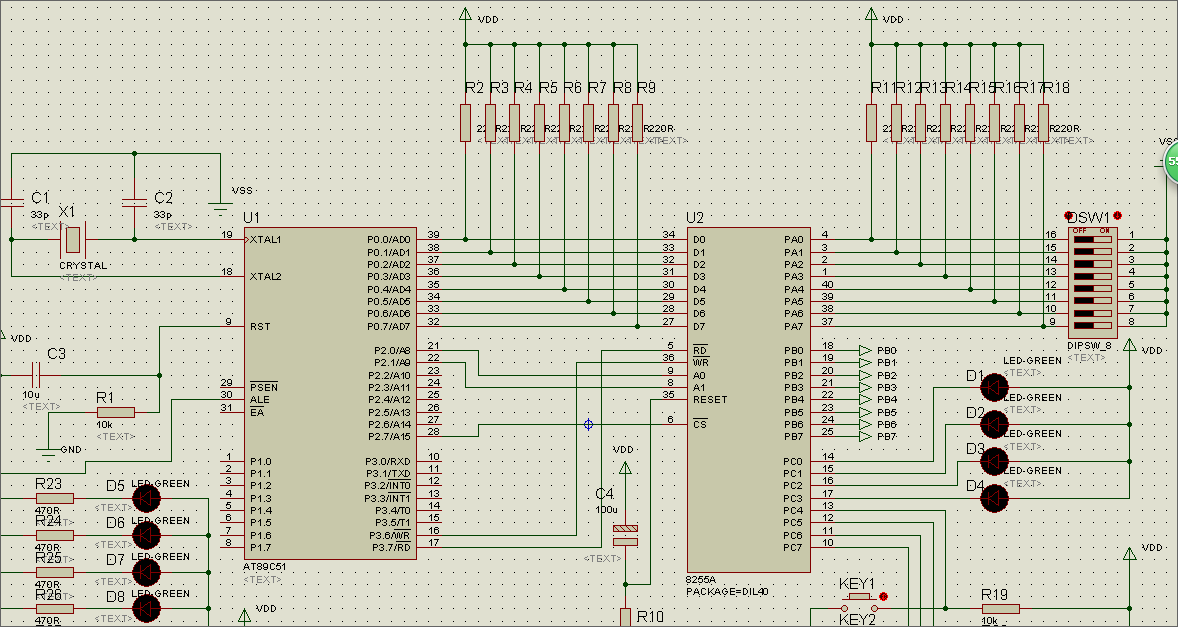Toggle DIP switch 1 on DSW1

1092,240
